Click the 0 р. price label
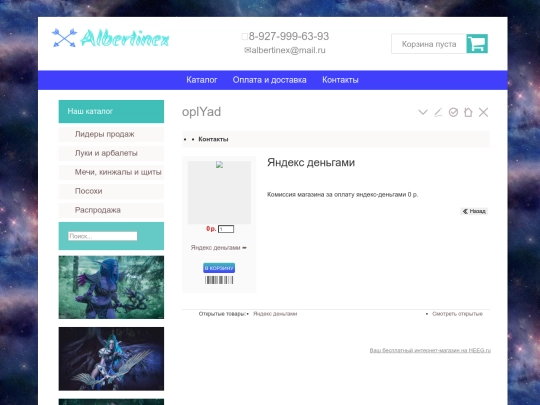 (211, 229)
